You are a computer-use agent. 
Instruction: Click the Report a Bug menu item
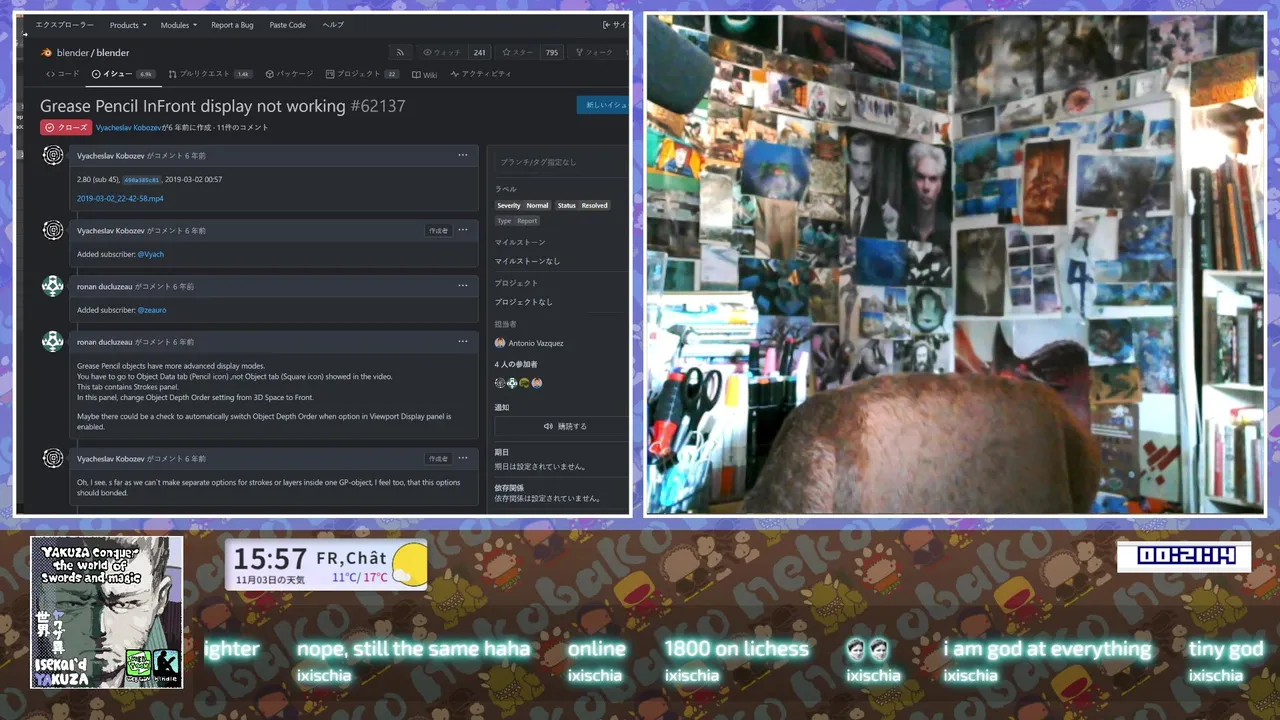click(x=231, y=25)
